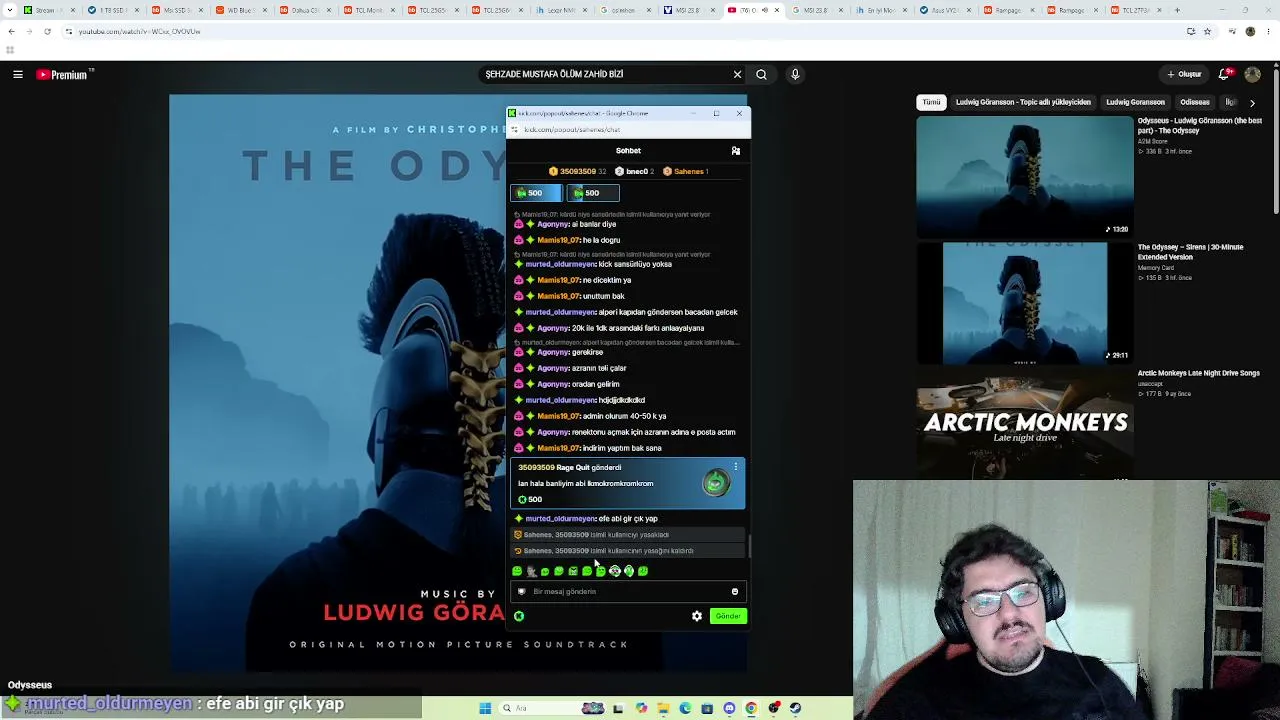Open the Chrome apps grid shortcut
1280x720 pixels.
click(10, 50)
